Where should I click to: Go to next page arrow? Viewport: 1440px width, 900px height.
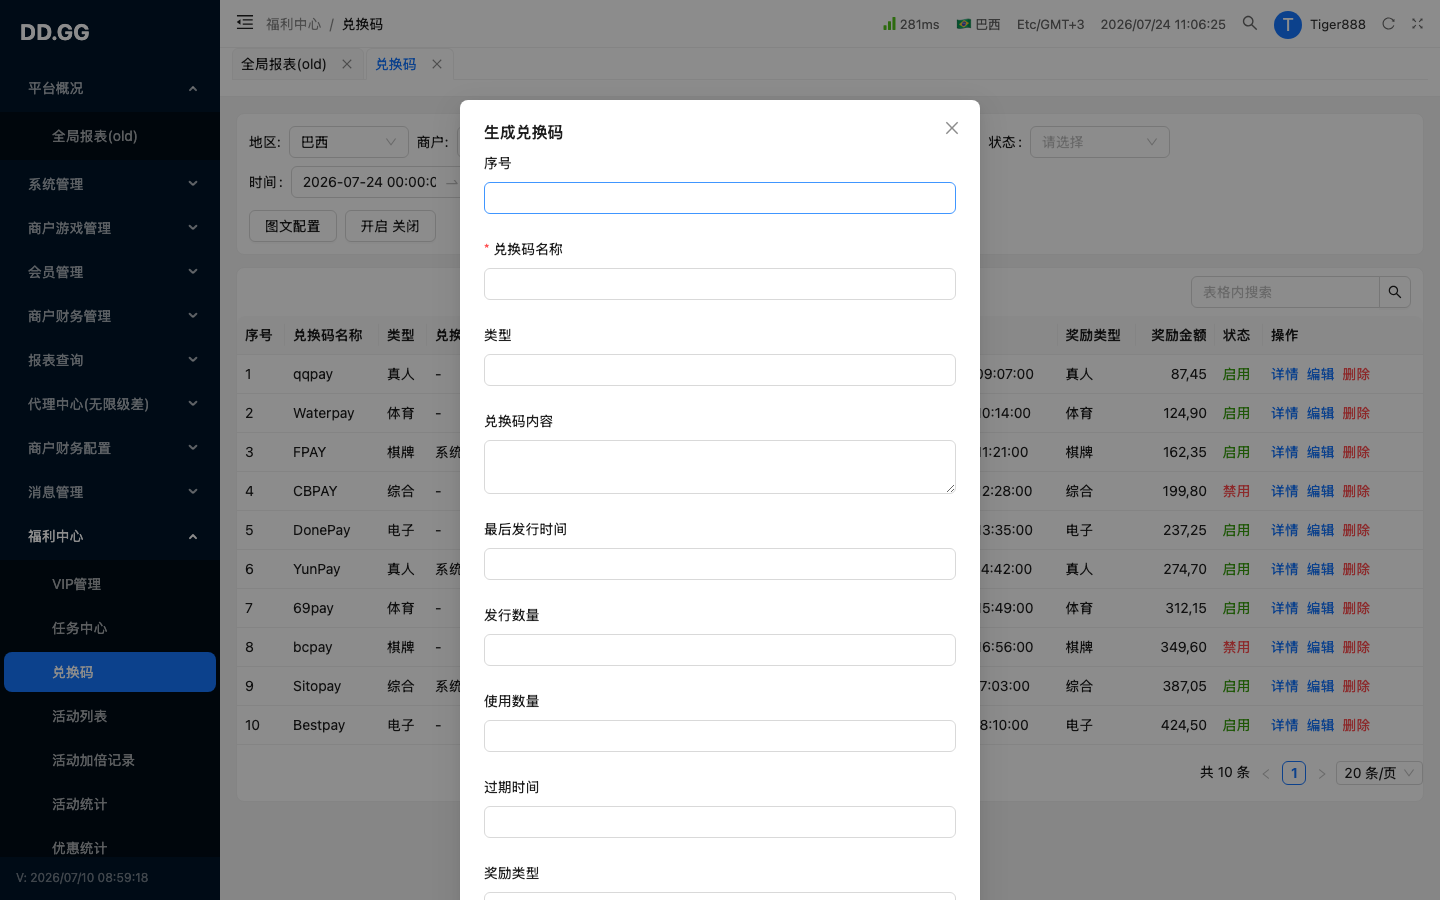tap(1321, 773)
